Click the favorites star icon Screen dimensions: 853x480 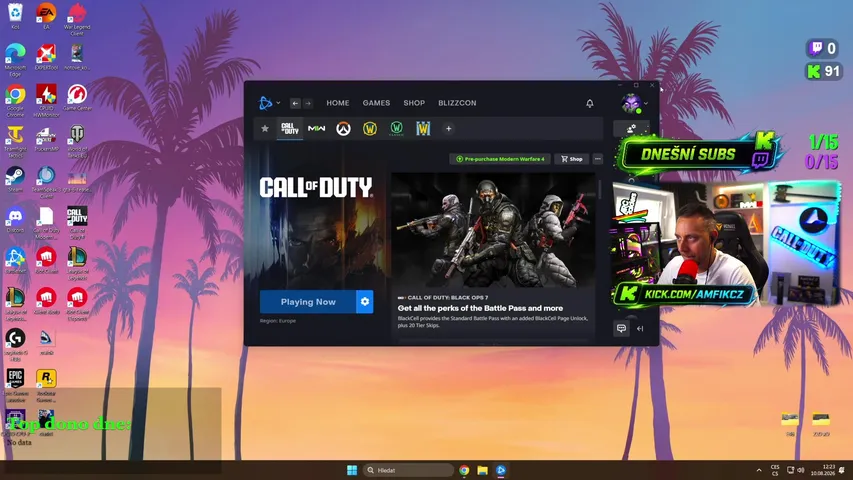pos(265,128)
